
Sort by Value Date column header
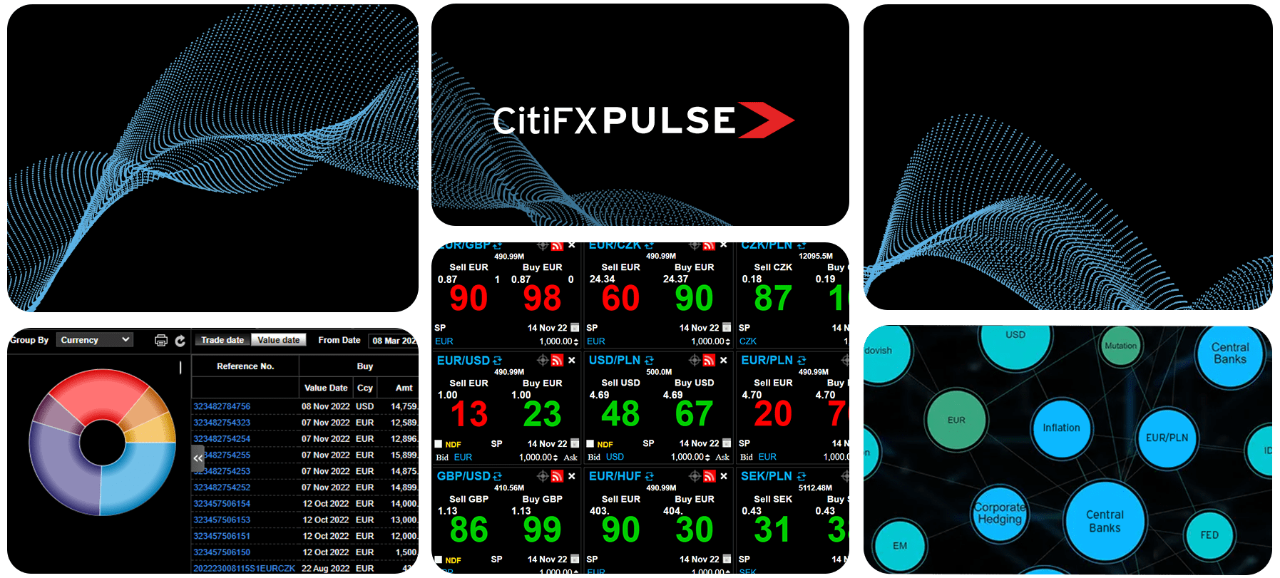pos(326,388)
